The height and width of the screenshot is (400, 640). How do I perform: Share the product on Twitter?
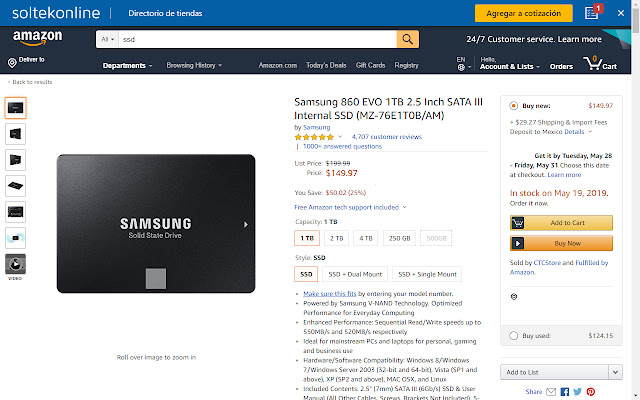[576, 391]
